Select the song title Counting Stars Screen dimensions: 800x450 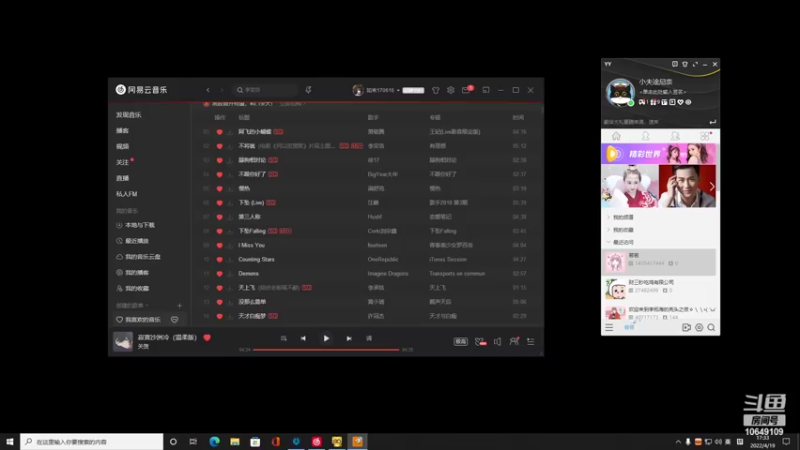[256, 259]
